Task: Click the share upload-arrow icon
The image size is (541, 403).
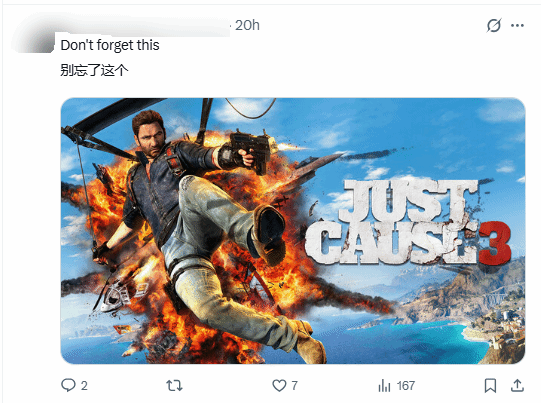Action: tap(517, 385)
